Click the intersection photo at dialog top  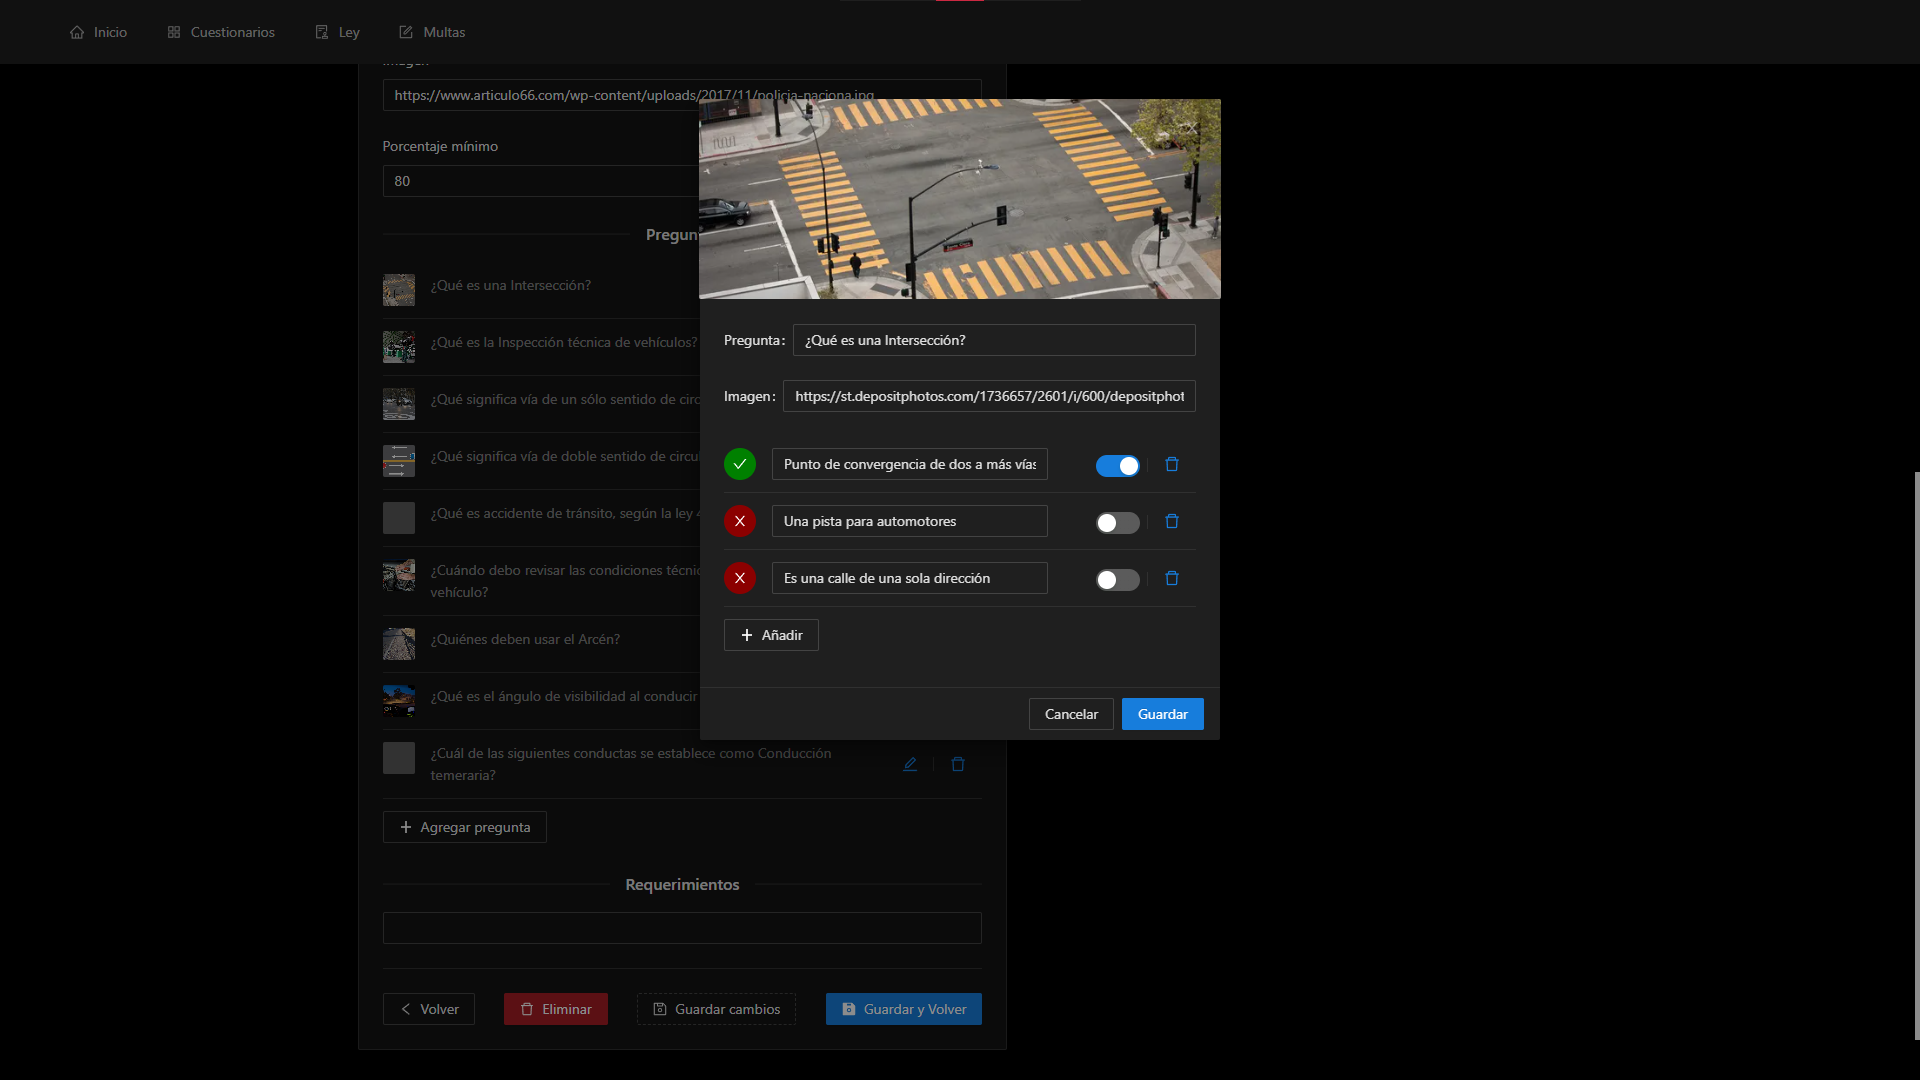click(x=959, y=199)
